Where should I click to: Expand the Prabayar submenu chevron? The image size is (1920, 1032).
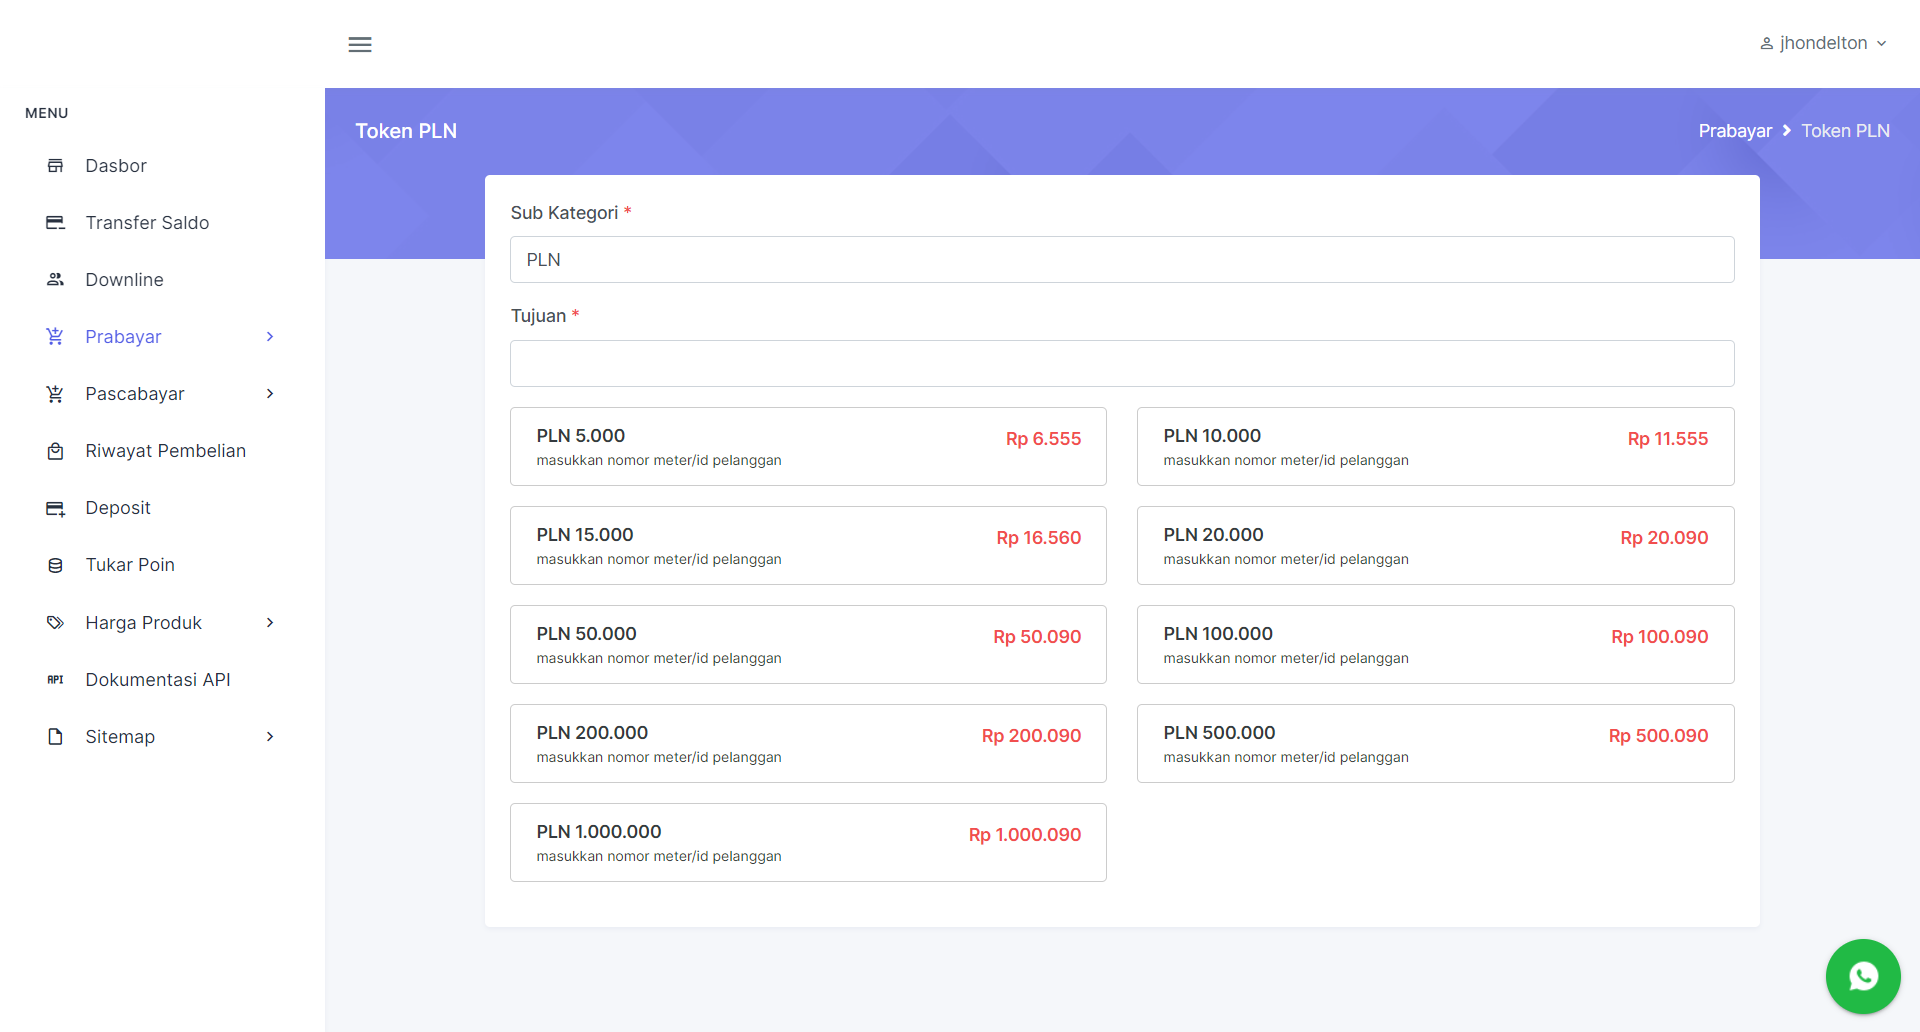[x=270, y=337]
